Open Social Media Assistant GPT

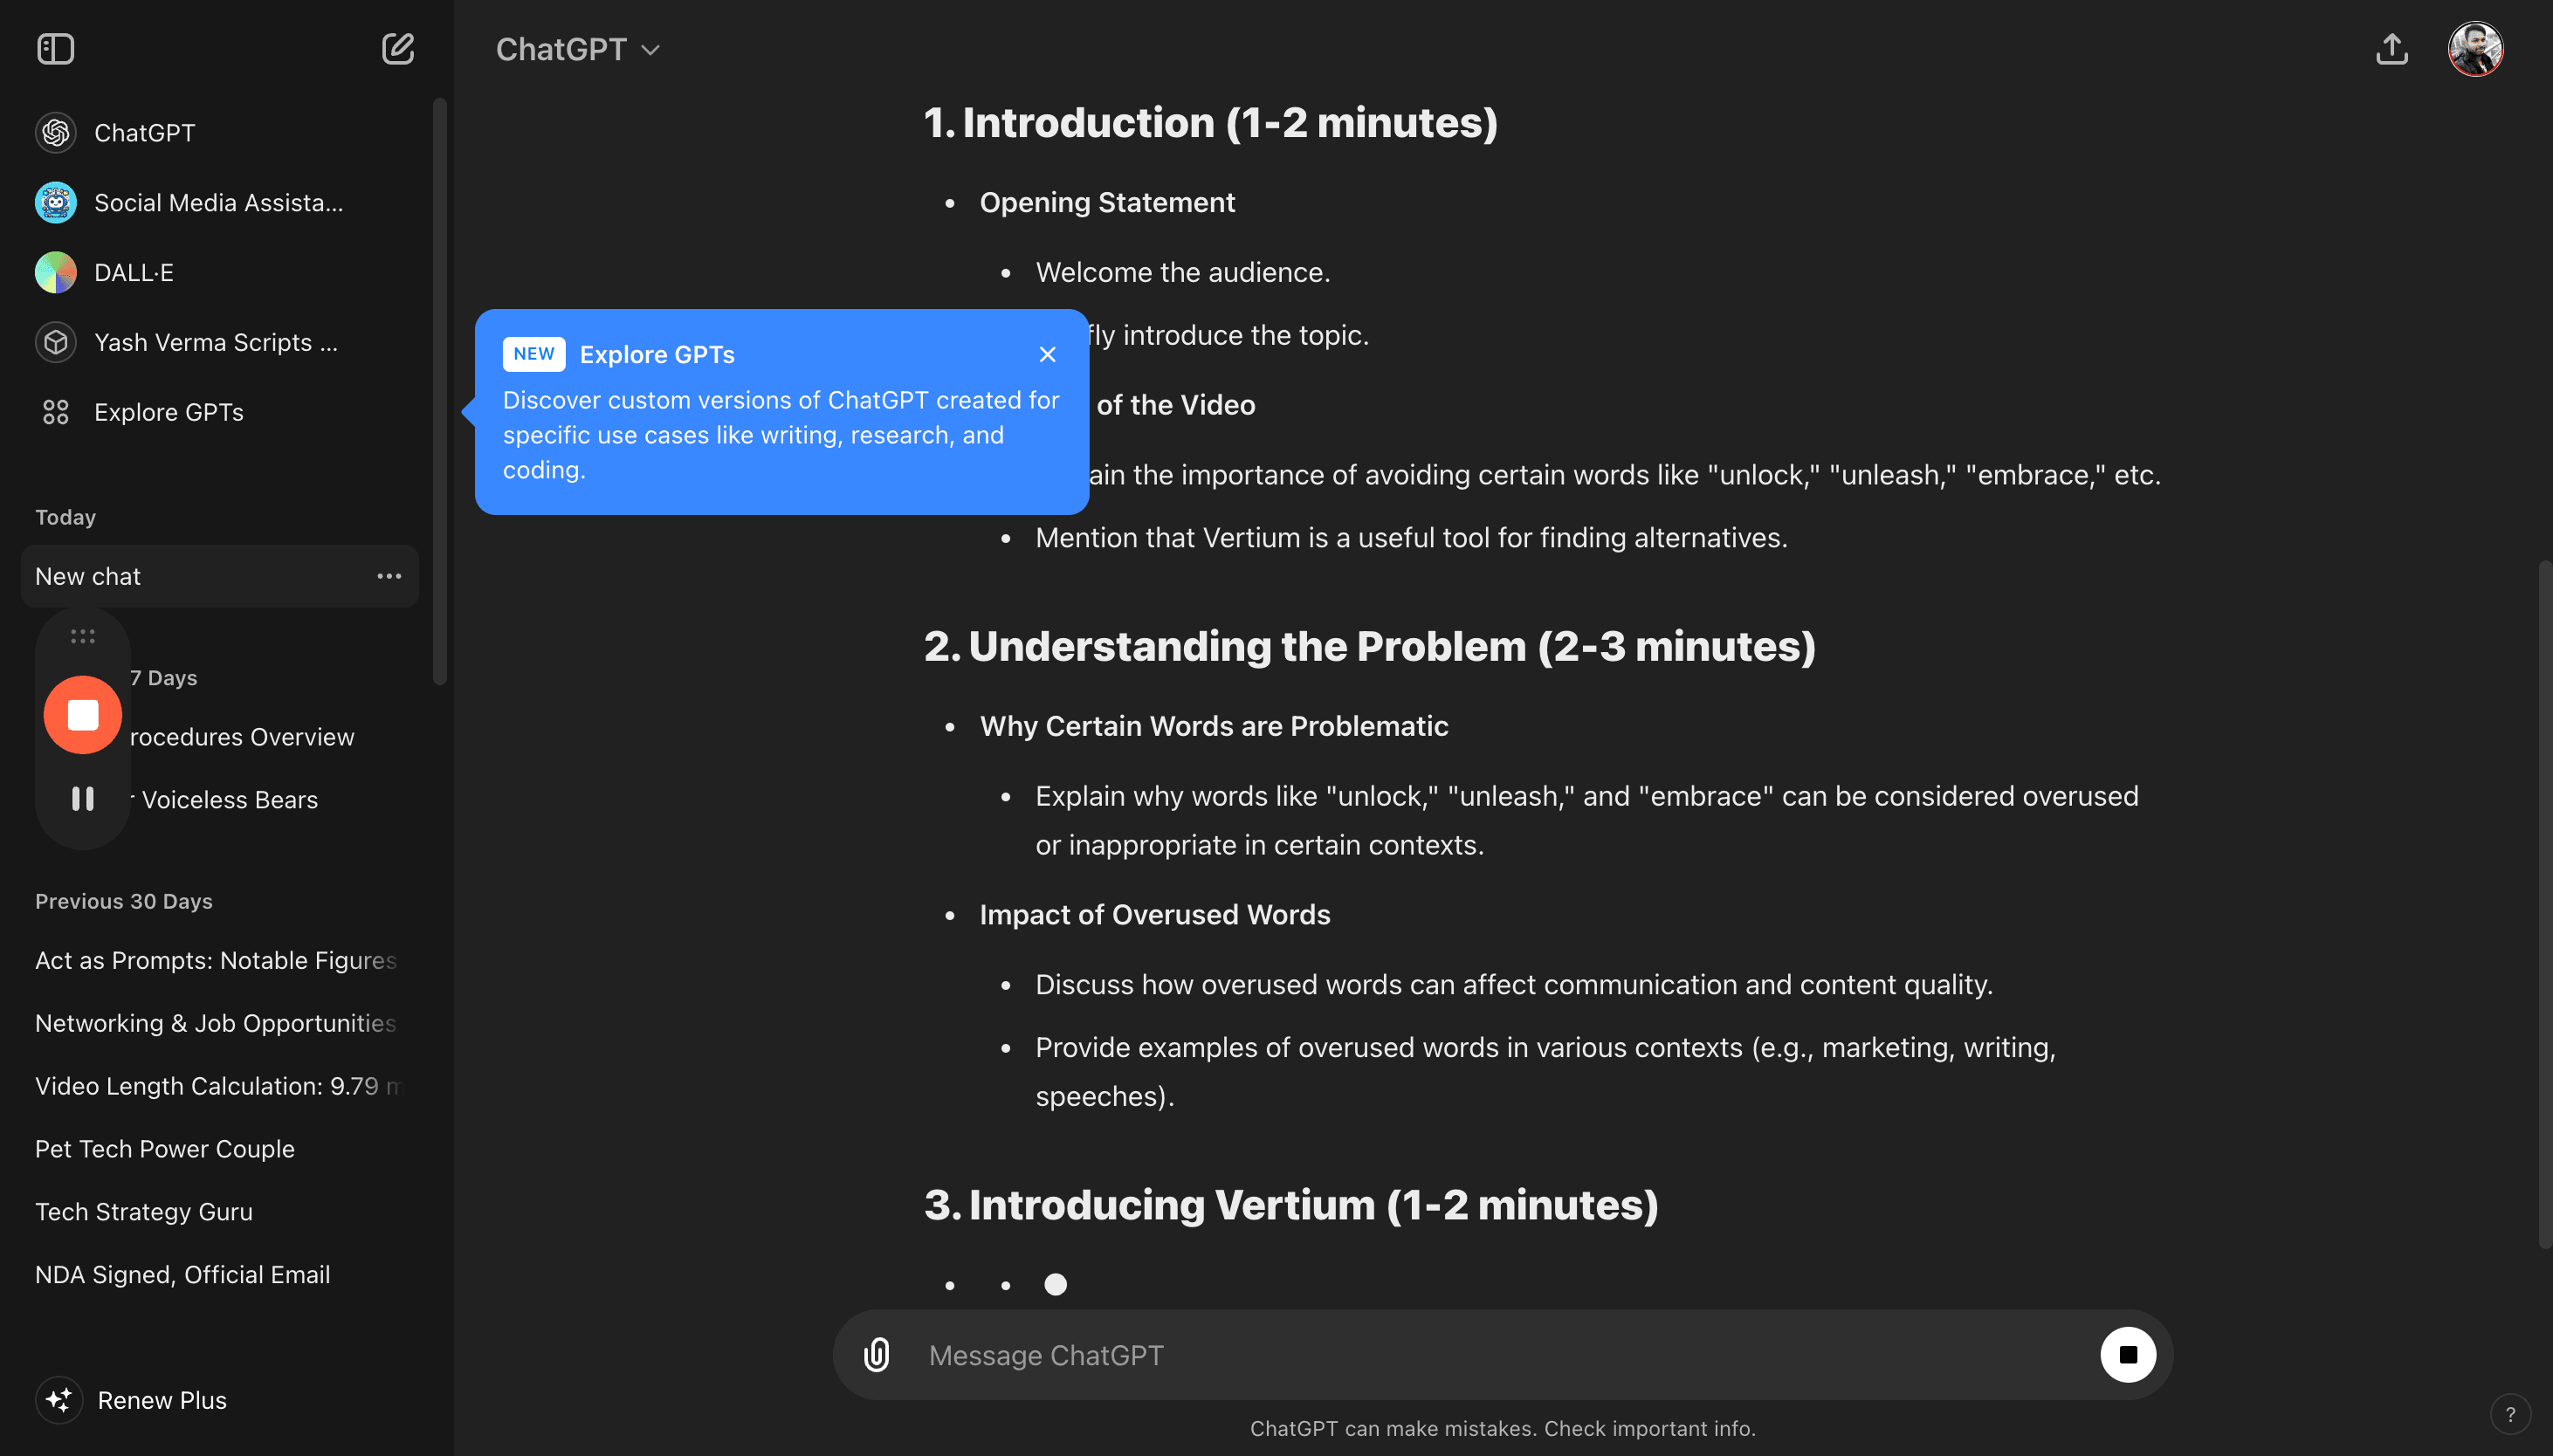coord(220,203)
